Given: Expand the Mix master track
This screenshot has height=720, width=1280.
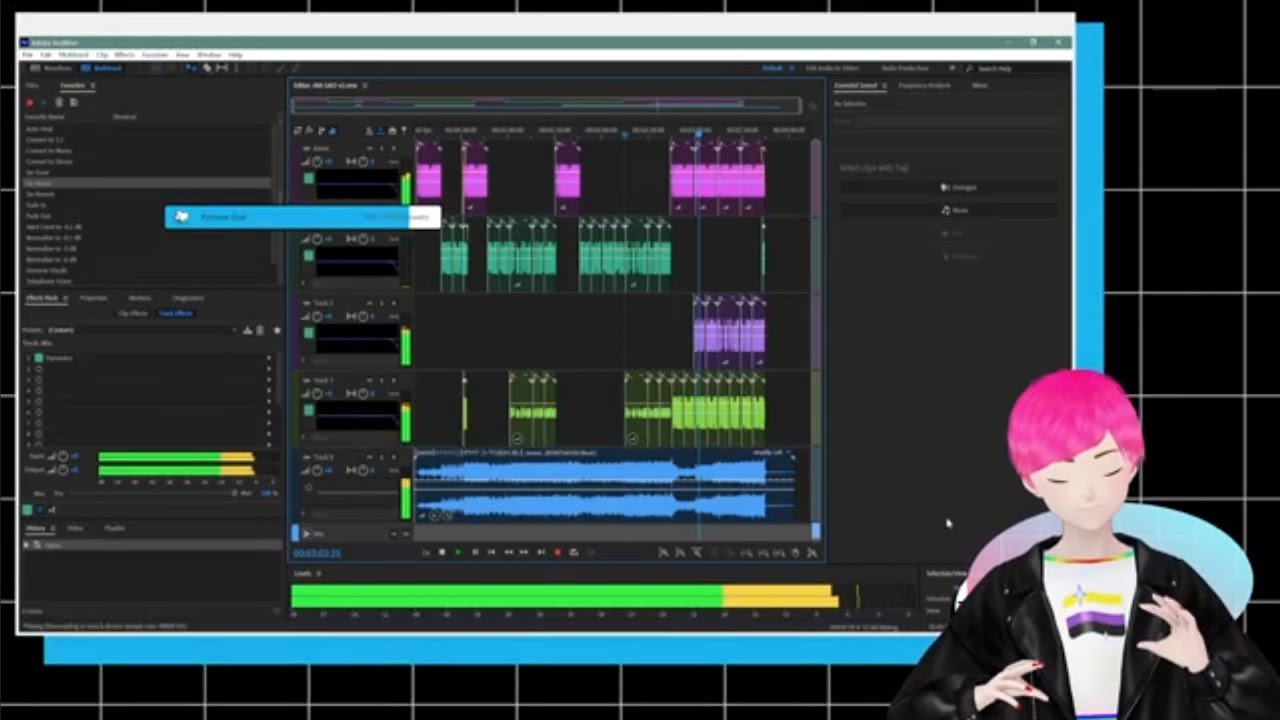Looking at the screenshot, I should pyautogui.click(x=306, y=534).
